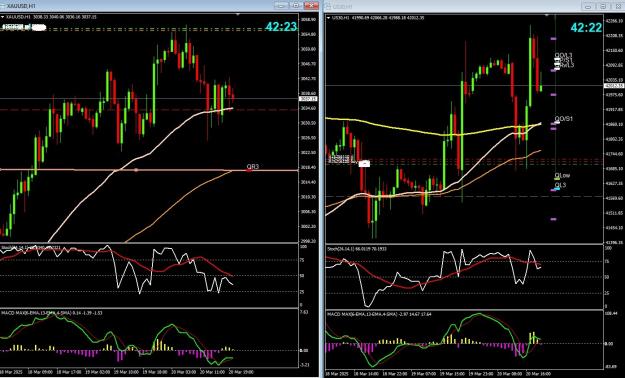The width and height of the screenshot is (625, 378).
Task: Open the US30 window title bar icon
Action: [x=328, y=6]
